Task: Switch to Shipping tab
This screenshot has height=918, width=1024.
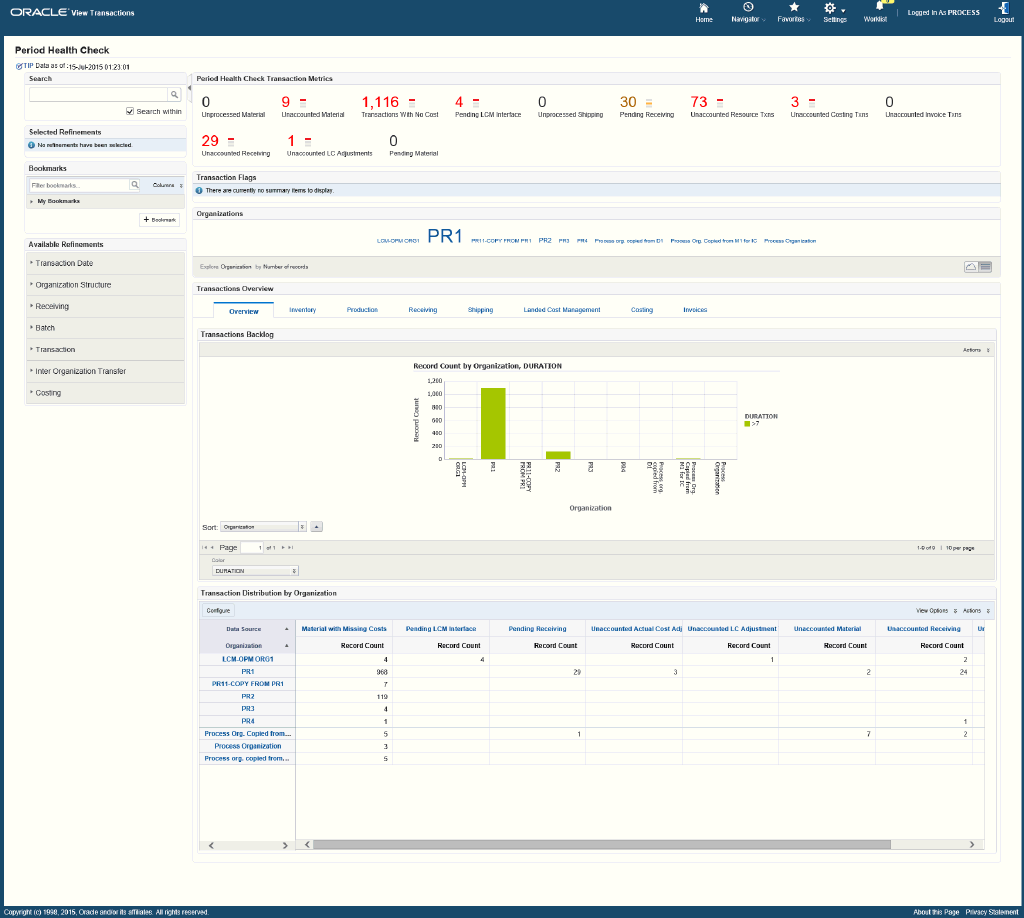Action: [x=480, y=310]
